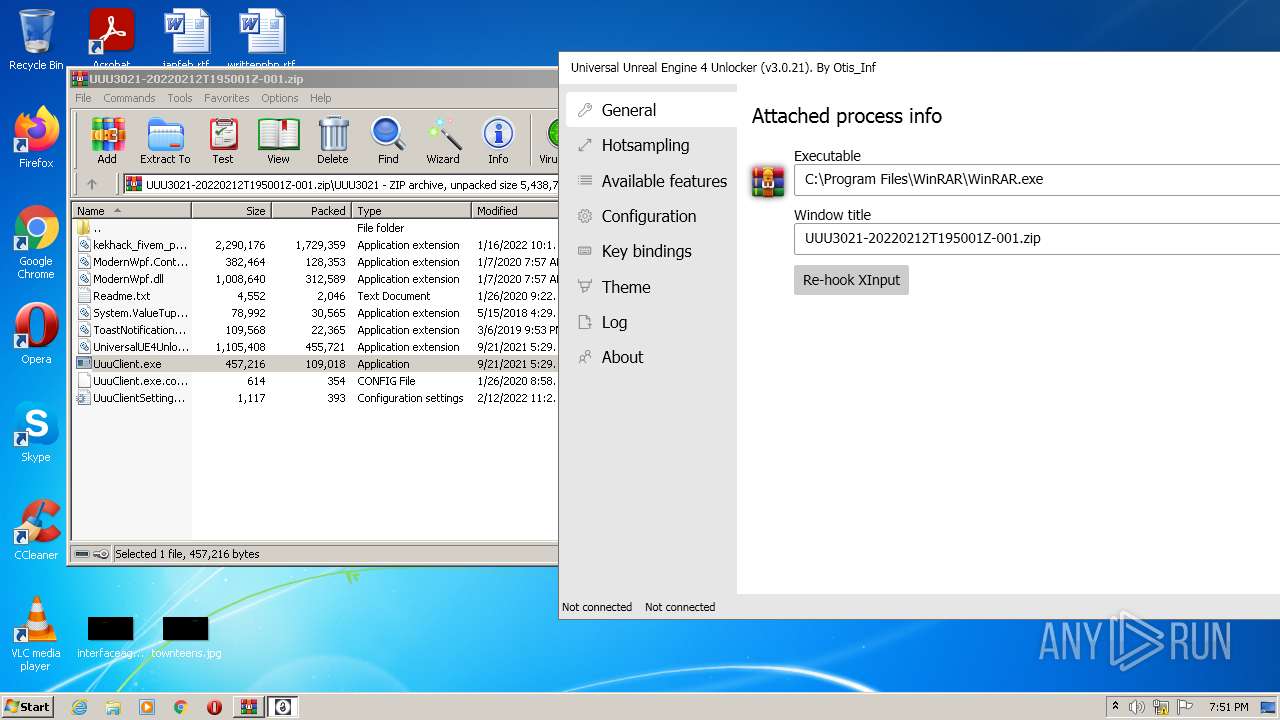Select the System.ValueTup... file
Image resolution: width=1280 pixels, height=720 pixels.
[x=315, y=313]
